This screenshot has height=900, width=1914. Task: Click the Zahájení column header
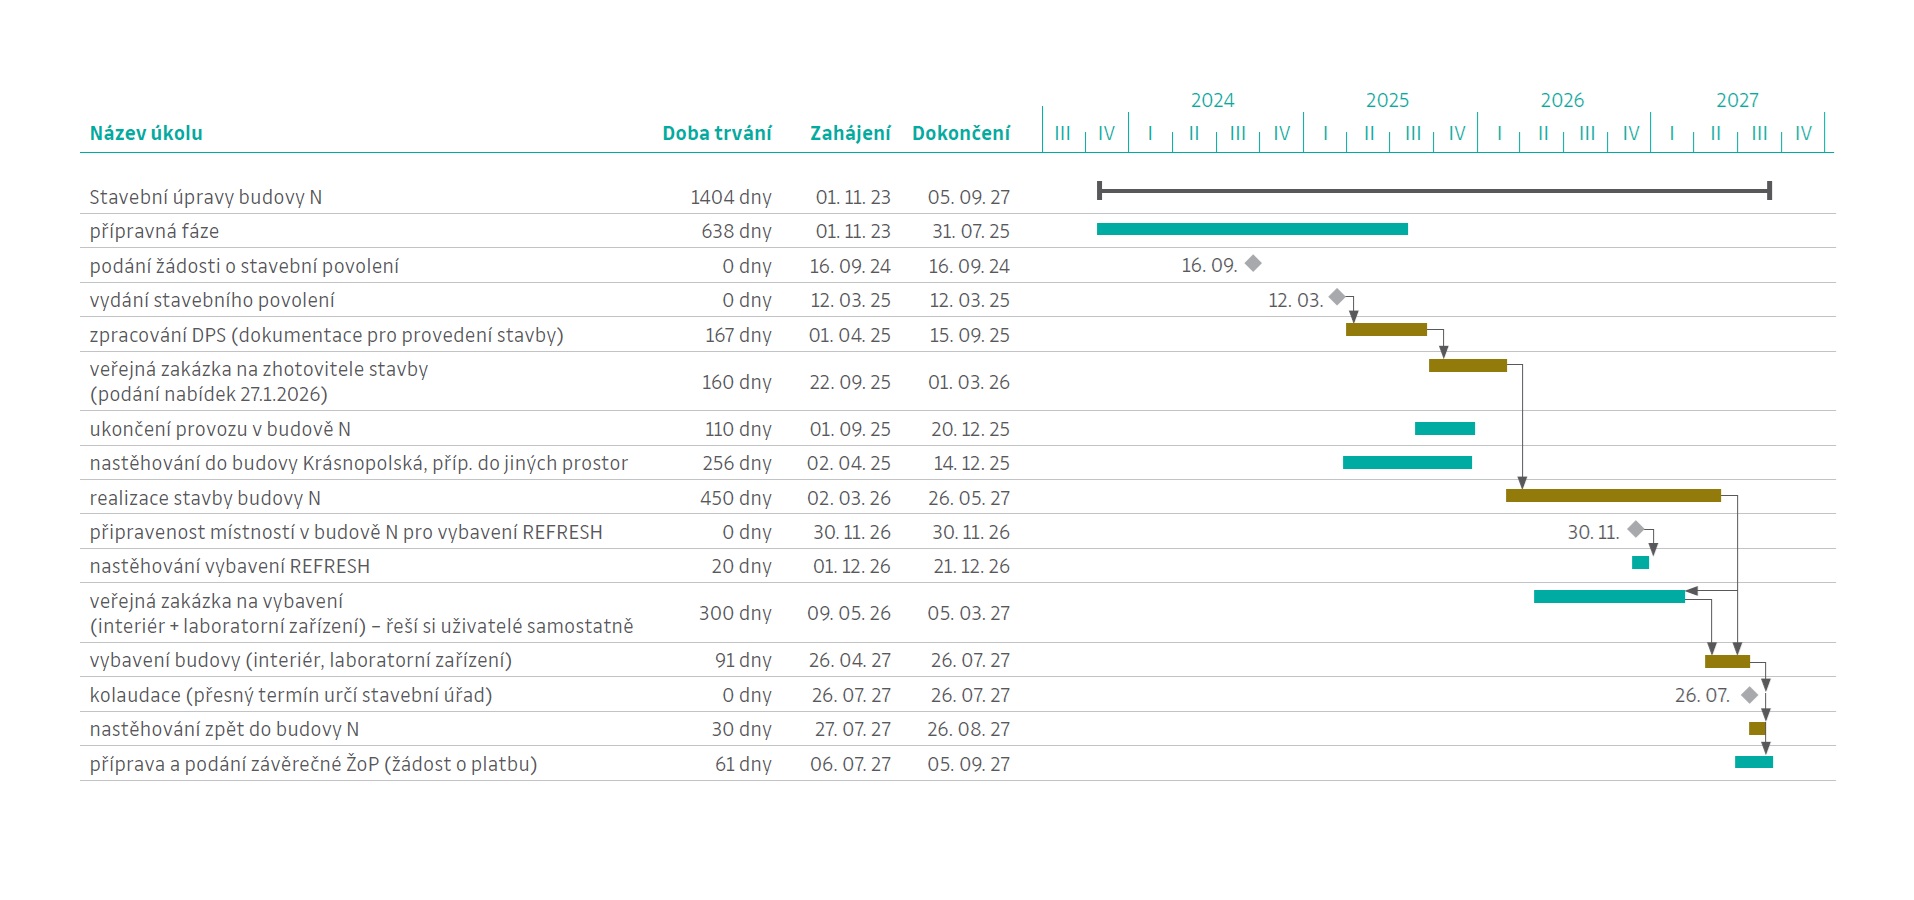point(849,133)
